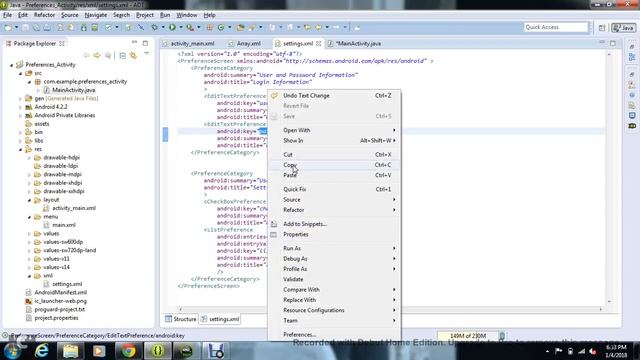Viewport: 640px width, 360px height.
Task: Switch to the Array.xml editor tab
Action: click(x=248, y=43)
